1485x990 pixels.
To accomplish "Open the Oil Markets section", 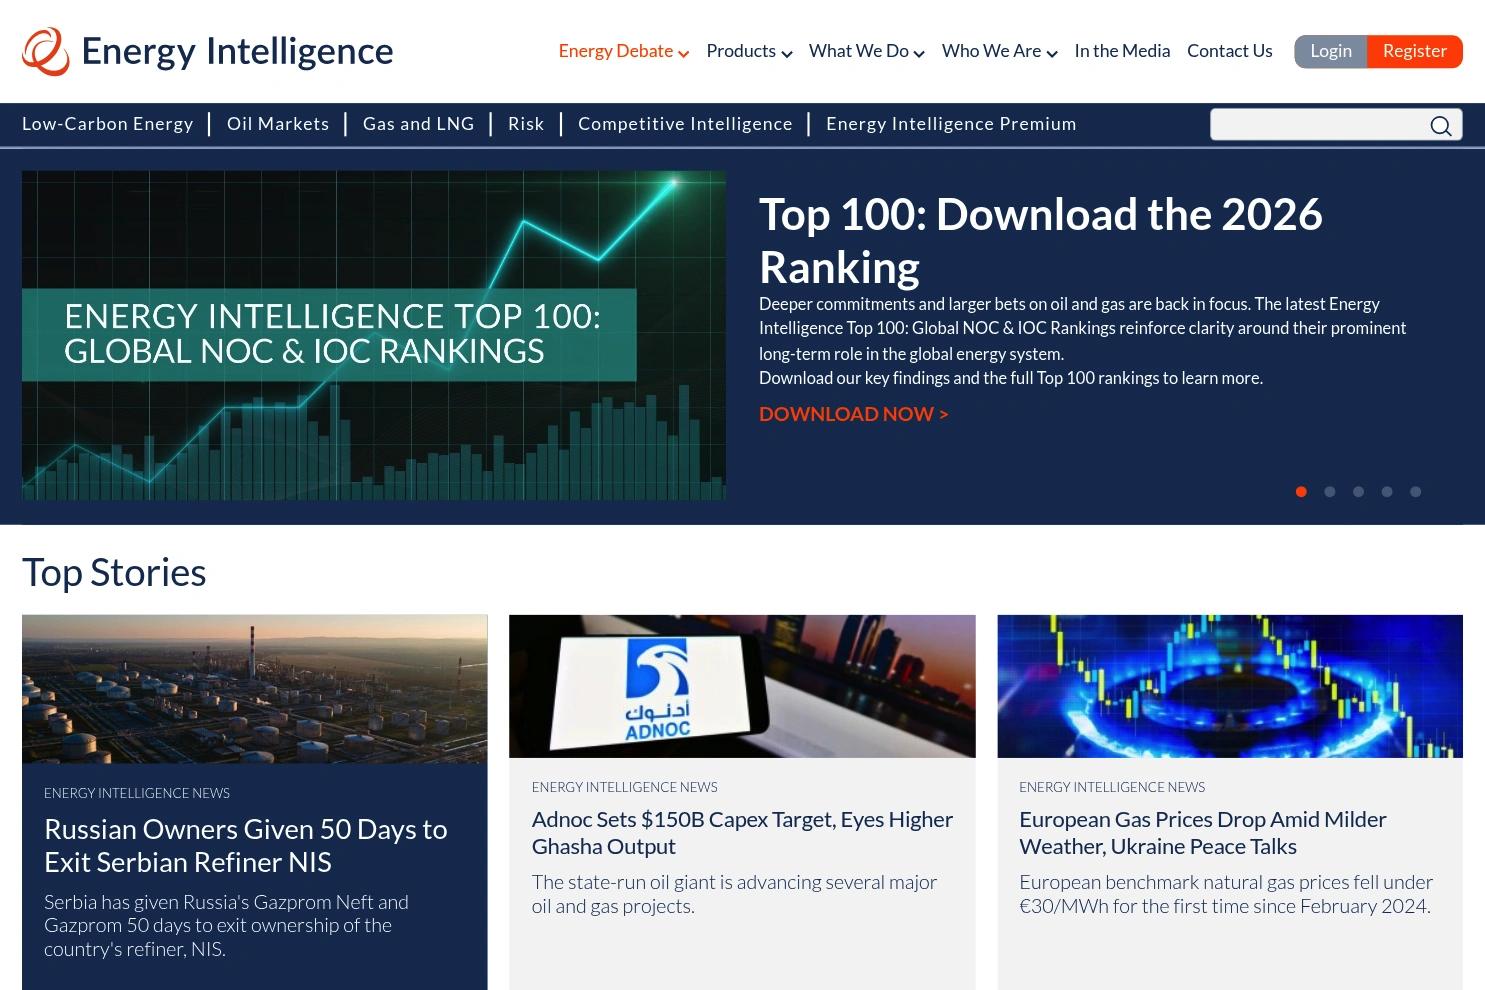I will 278,124.
